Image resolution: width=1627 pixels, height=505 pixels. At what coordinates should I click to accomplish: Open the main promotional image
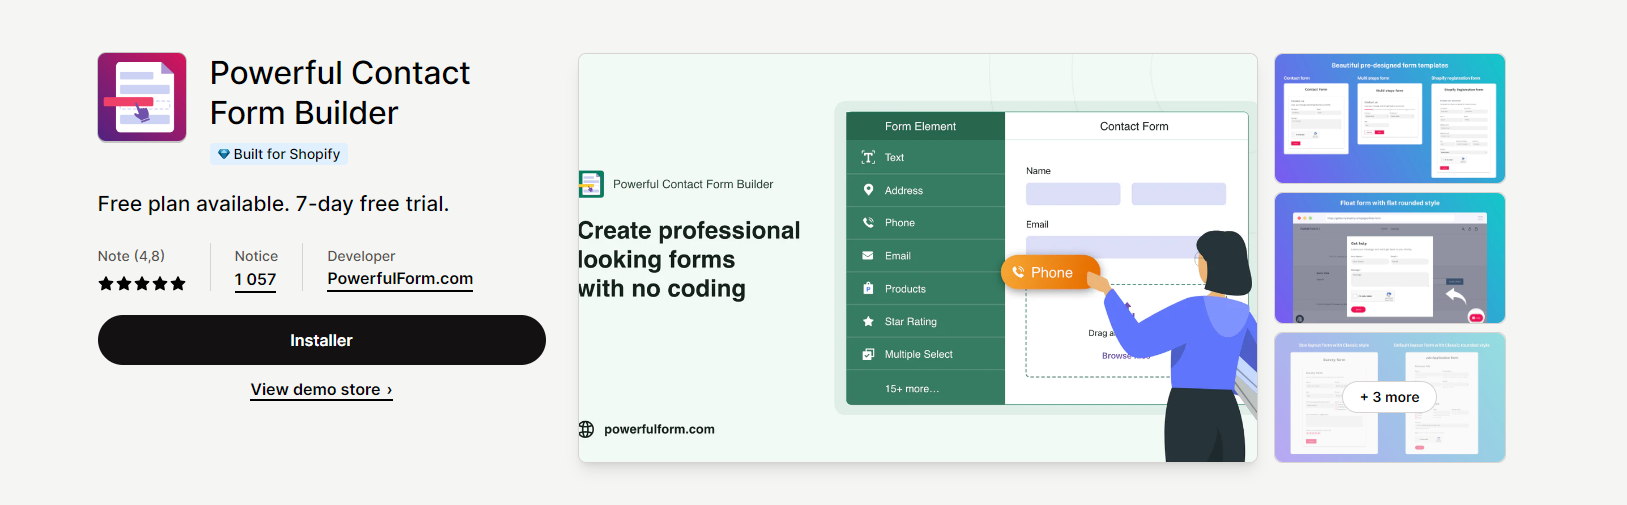coord(918,258)
